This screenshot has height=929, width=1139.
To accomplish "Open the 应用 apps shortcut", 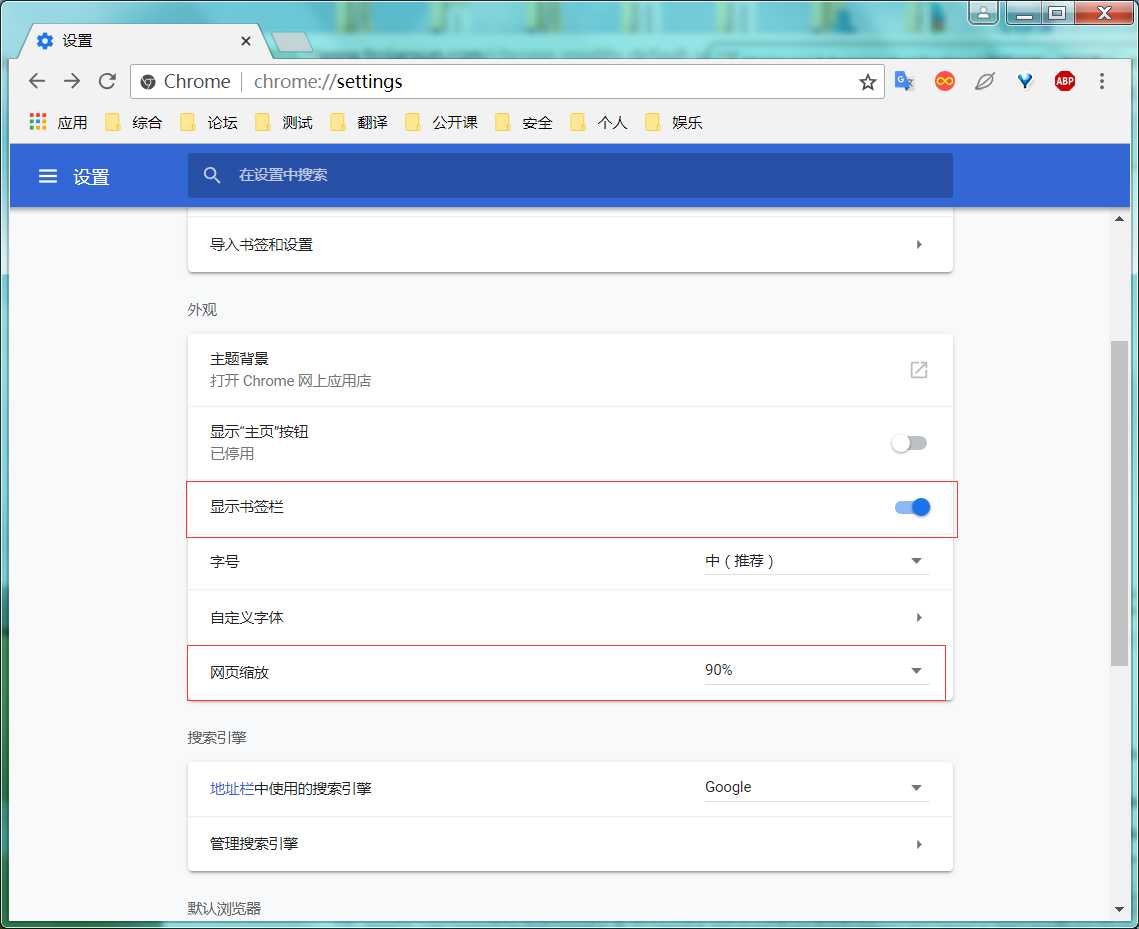I will click(x=58, y=122).
